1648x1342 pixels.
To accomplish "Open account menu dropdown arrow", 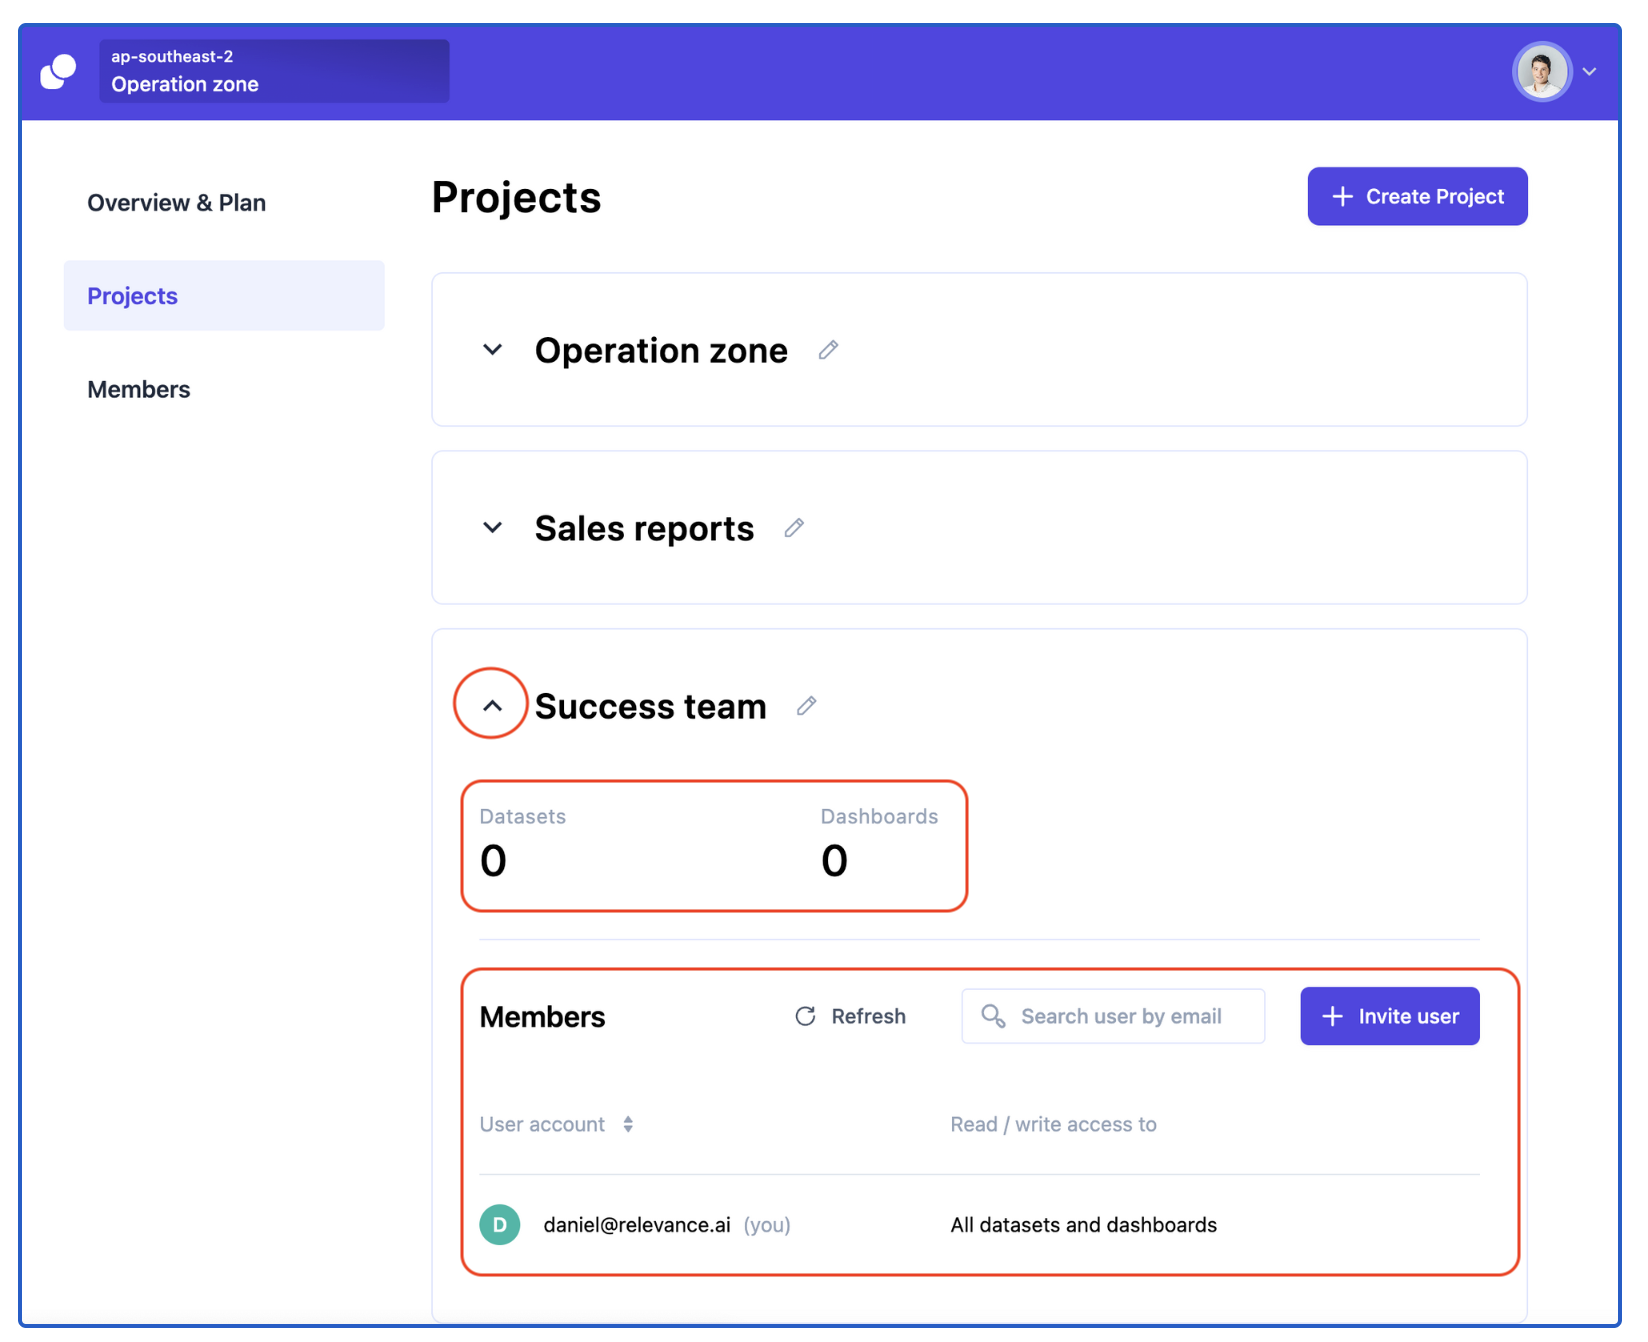I will coord(1589,72).
